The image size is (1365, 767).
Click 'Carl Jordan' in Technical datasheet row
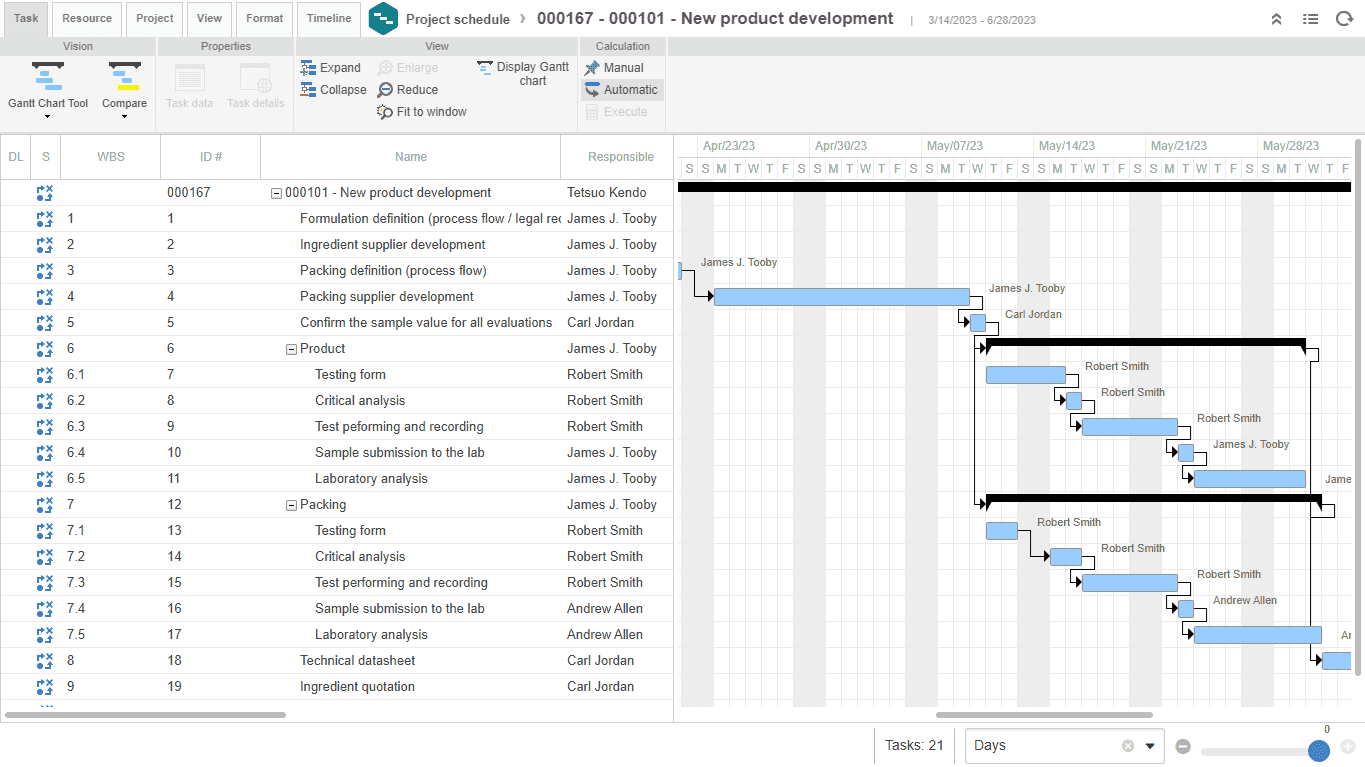[x=601, y=661]
